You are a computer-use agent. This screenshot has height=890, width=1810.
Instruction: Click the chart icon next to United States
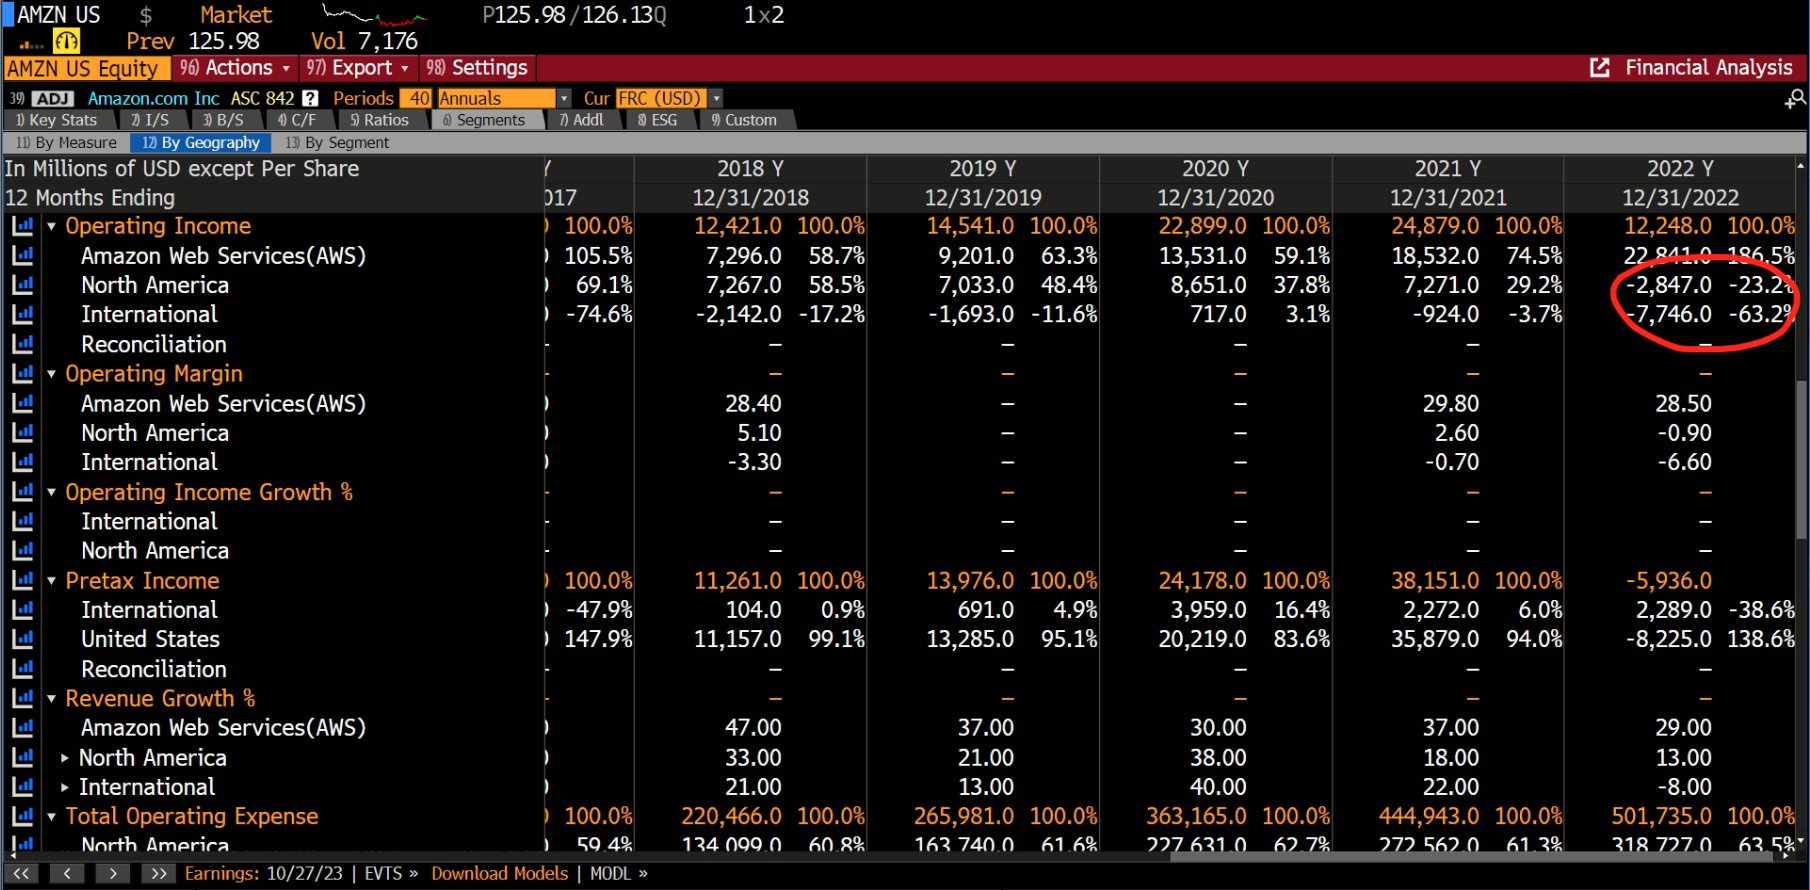(x=22, y=640)
